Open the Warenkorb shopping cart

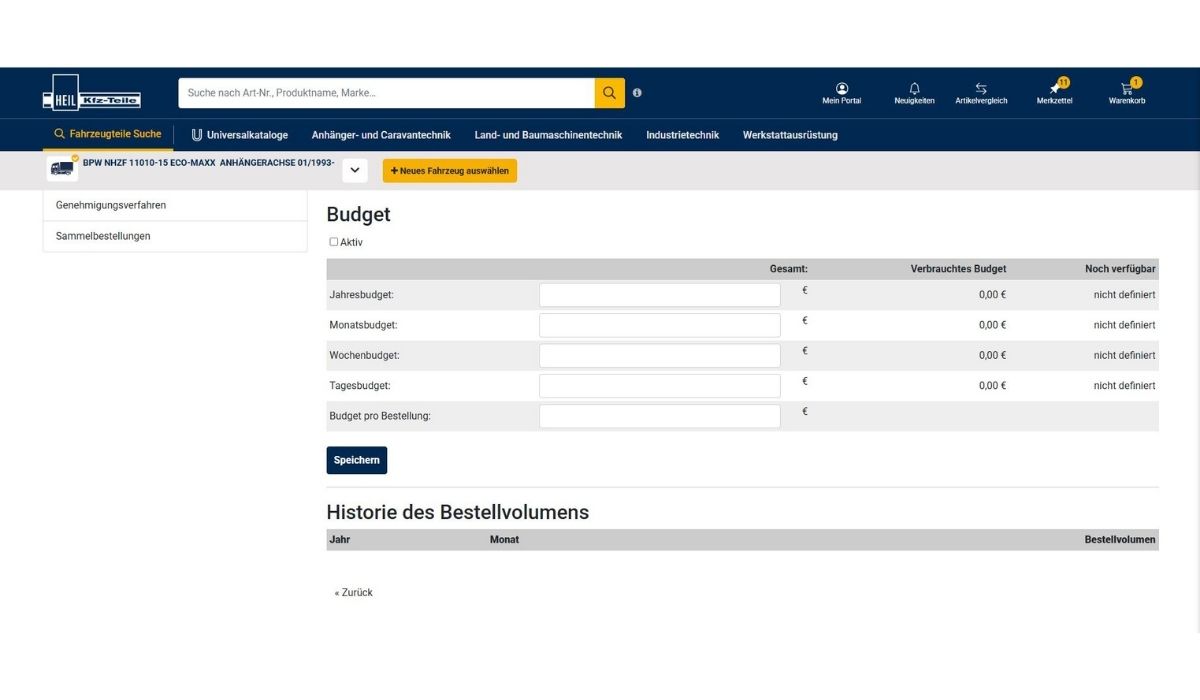click(1127, 89)
